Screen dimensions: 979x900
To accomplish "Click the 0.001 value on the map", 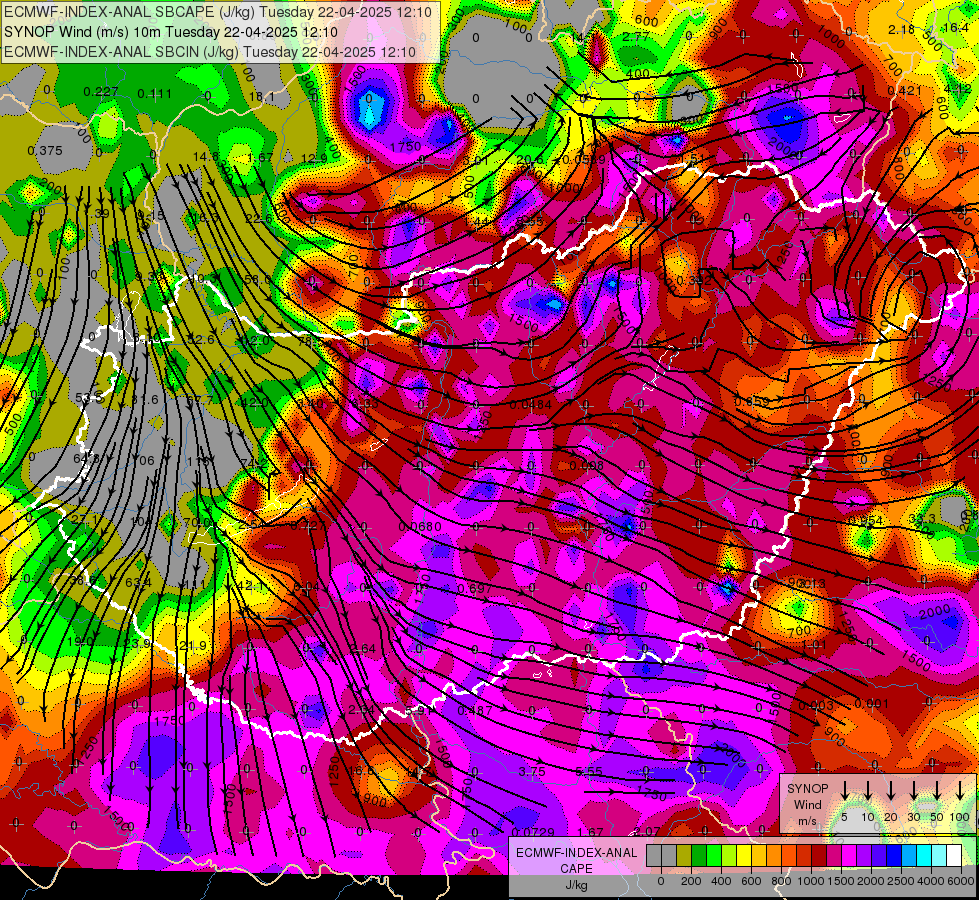I will [x=872, y=704].
